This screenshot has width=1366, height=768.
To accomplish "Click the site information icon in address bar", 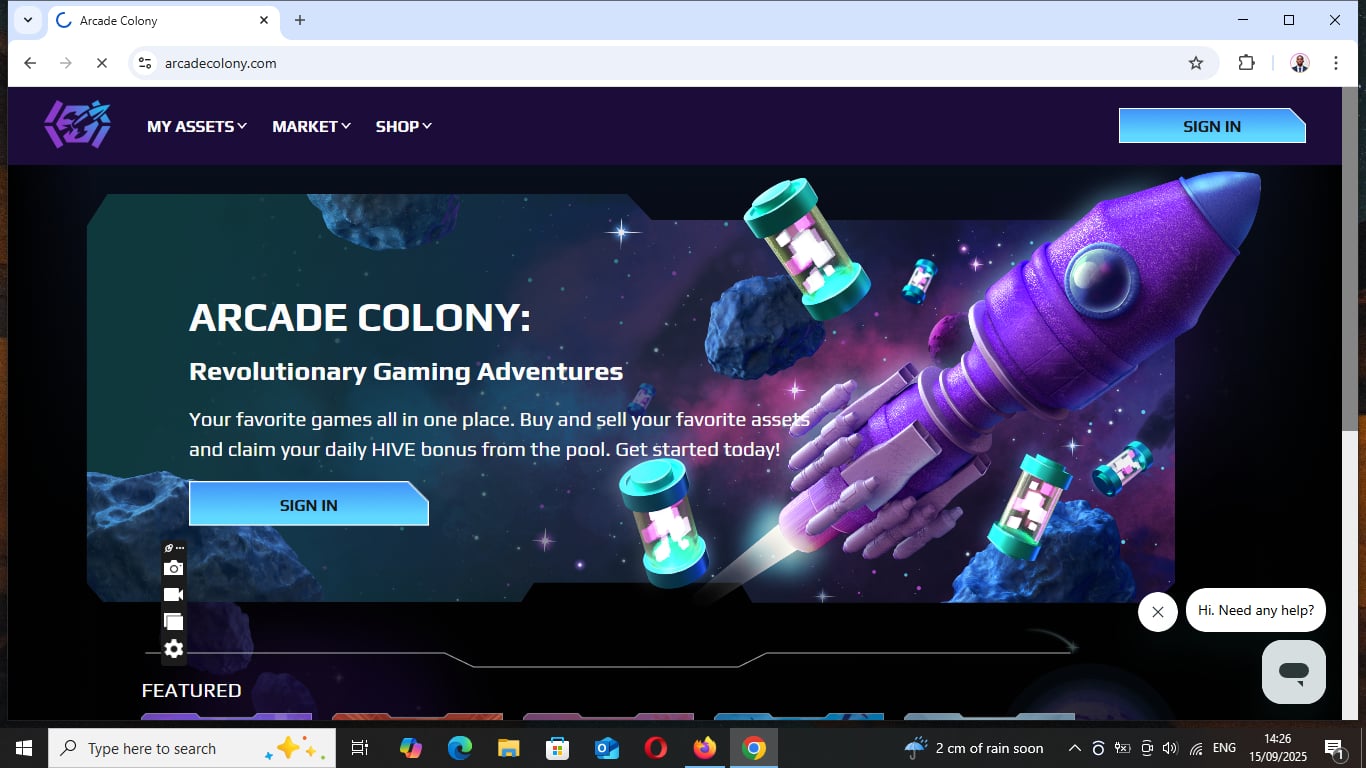I will coord(145,63).
